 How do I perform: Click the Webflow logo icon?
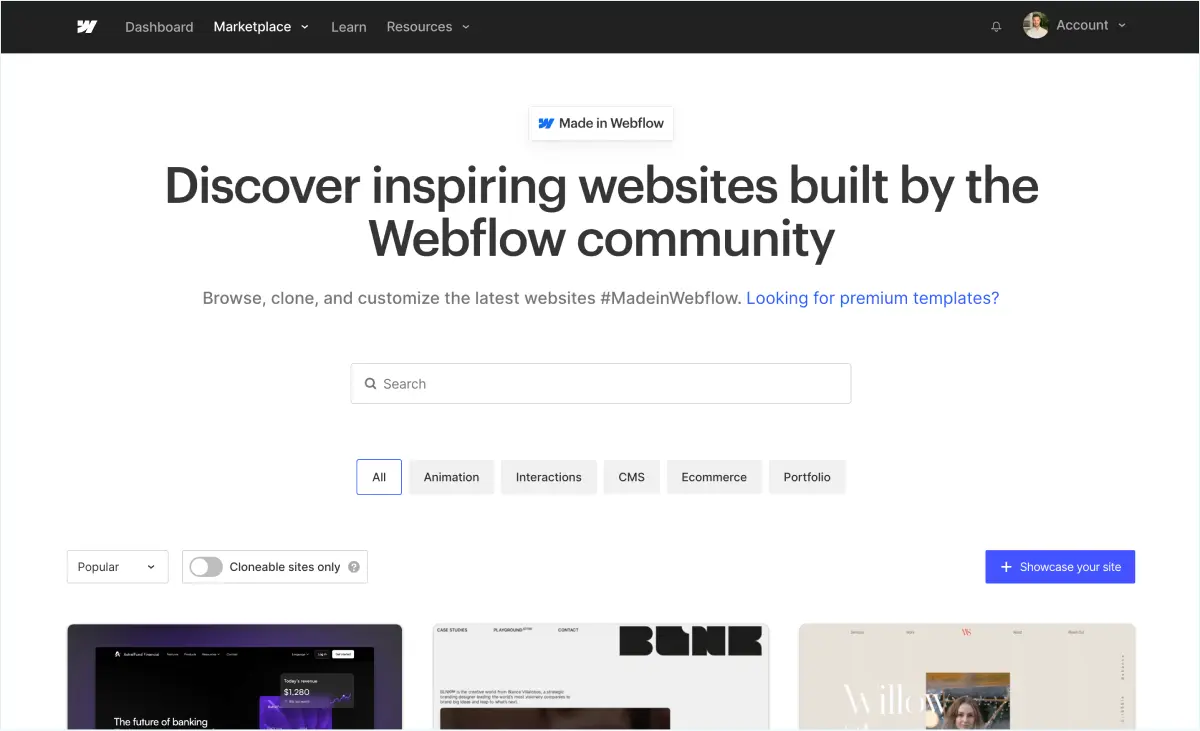[87, 27]
